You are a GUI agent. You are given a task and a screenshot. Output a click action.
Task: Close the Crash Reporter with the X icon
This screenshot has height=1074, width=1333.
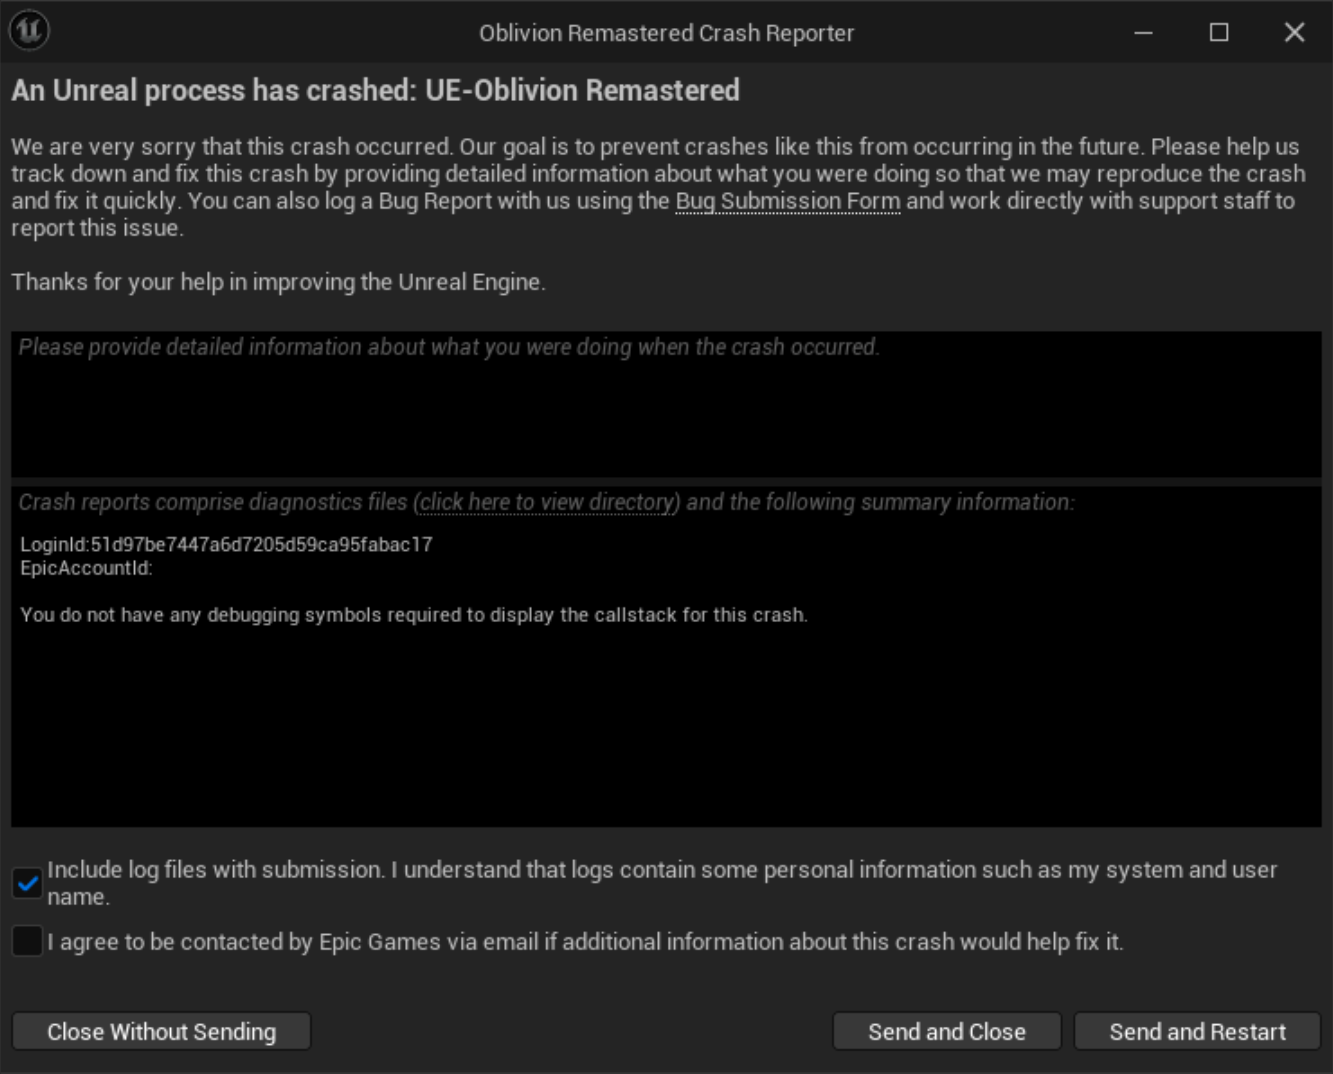click(1294, 32)
